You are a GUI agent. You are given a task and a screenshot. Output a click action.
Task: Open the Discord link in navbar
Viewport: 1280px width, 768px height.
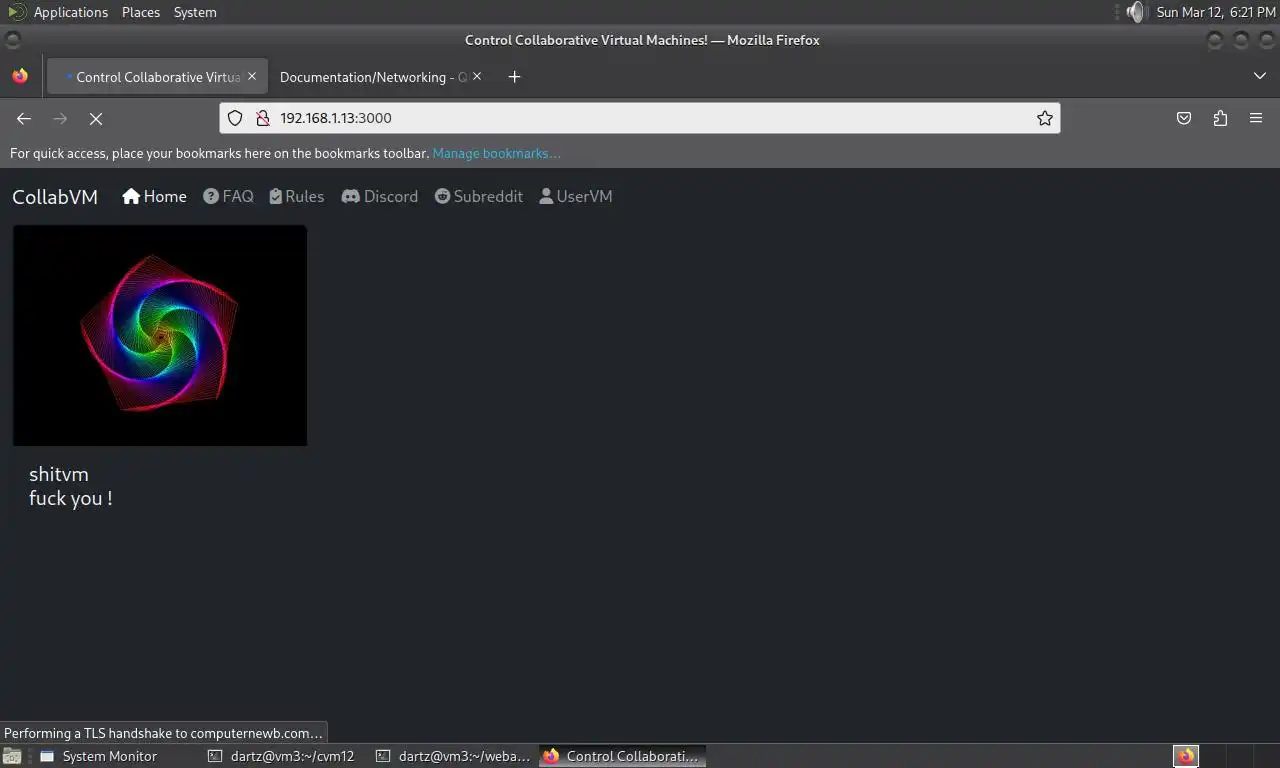pos(380,196)
